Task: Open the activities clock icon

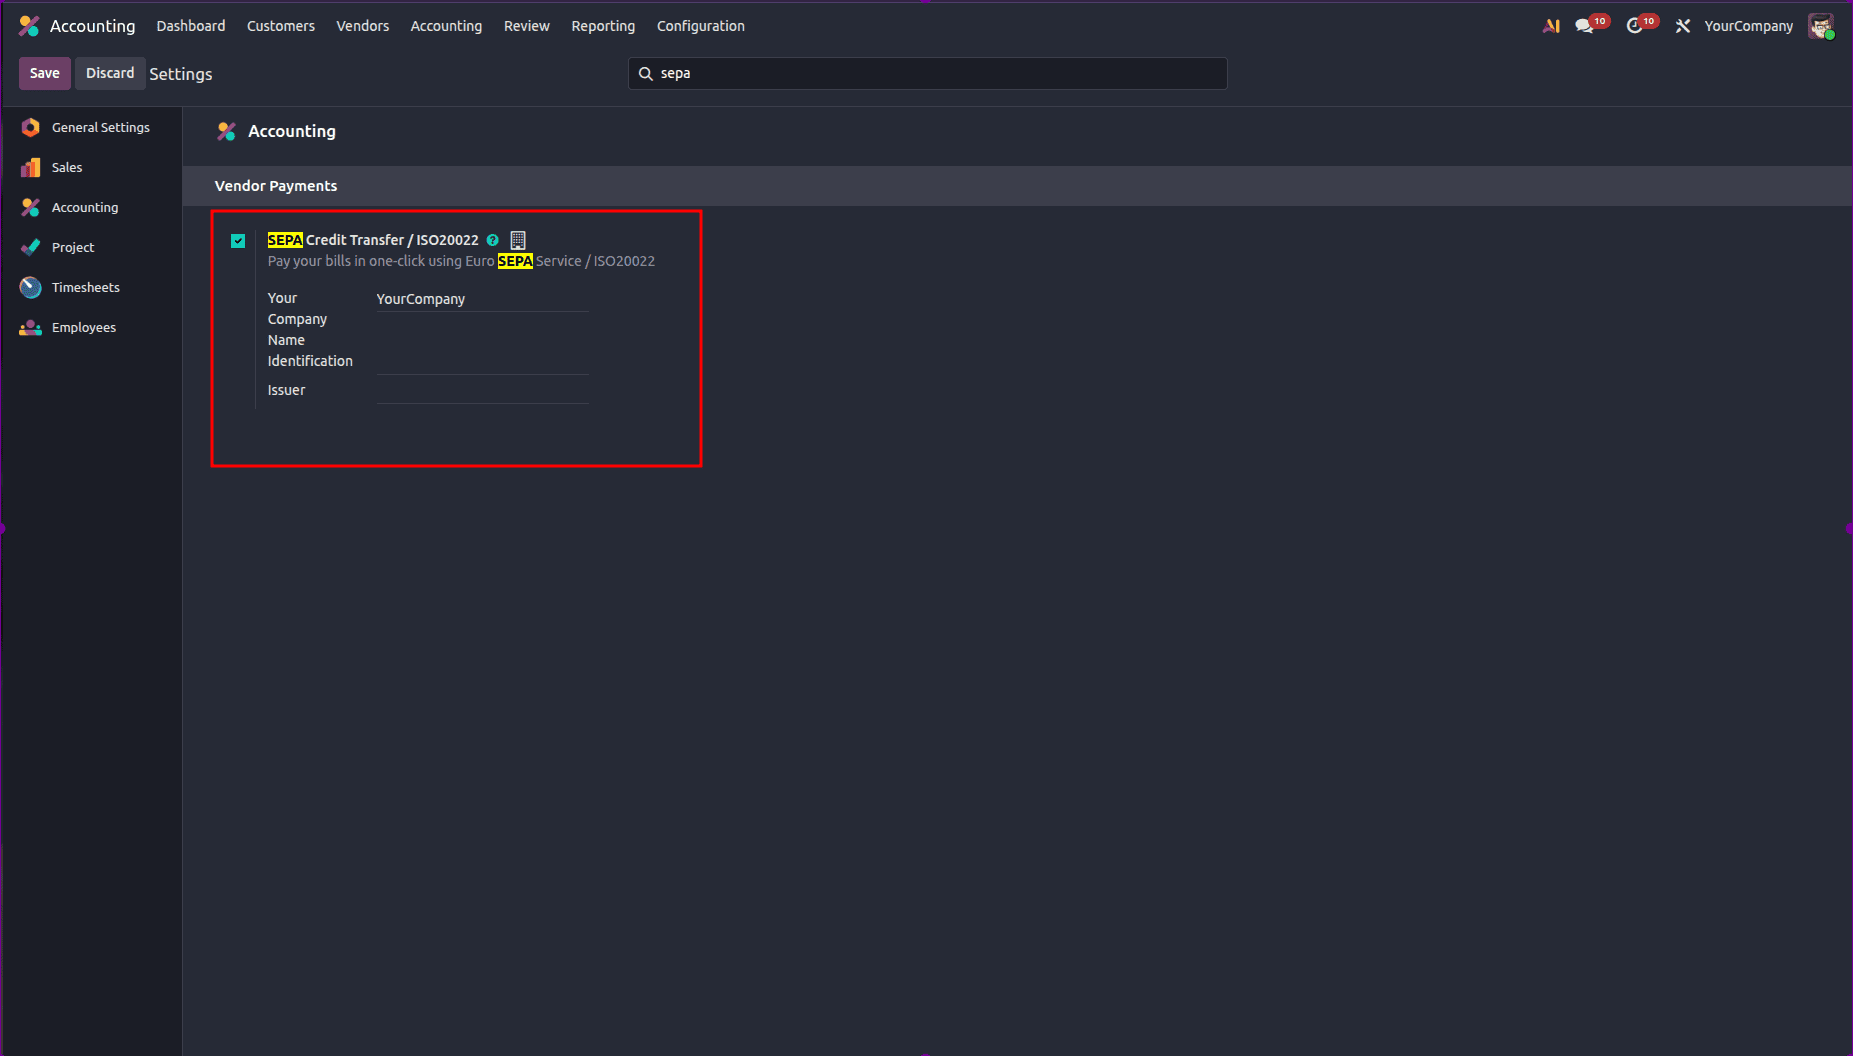Action: coord(1635,26)
